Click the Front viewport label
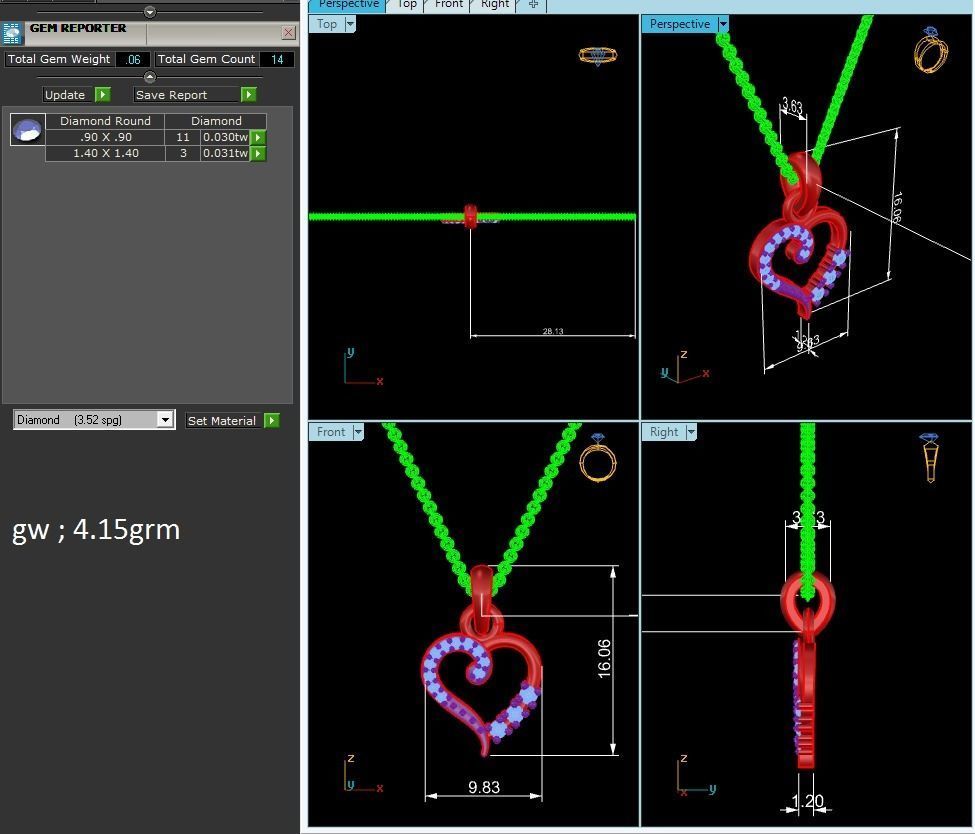Screen dimensions: 975x834 331,432
